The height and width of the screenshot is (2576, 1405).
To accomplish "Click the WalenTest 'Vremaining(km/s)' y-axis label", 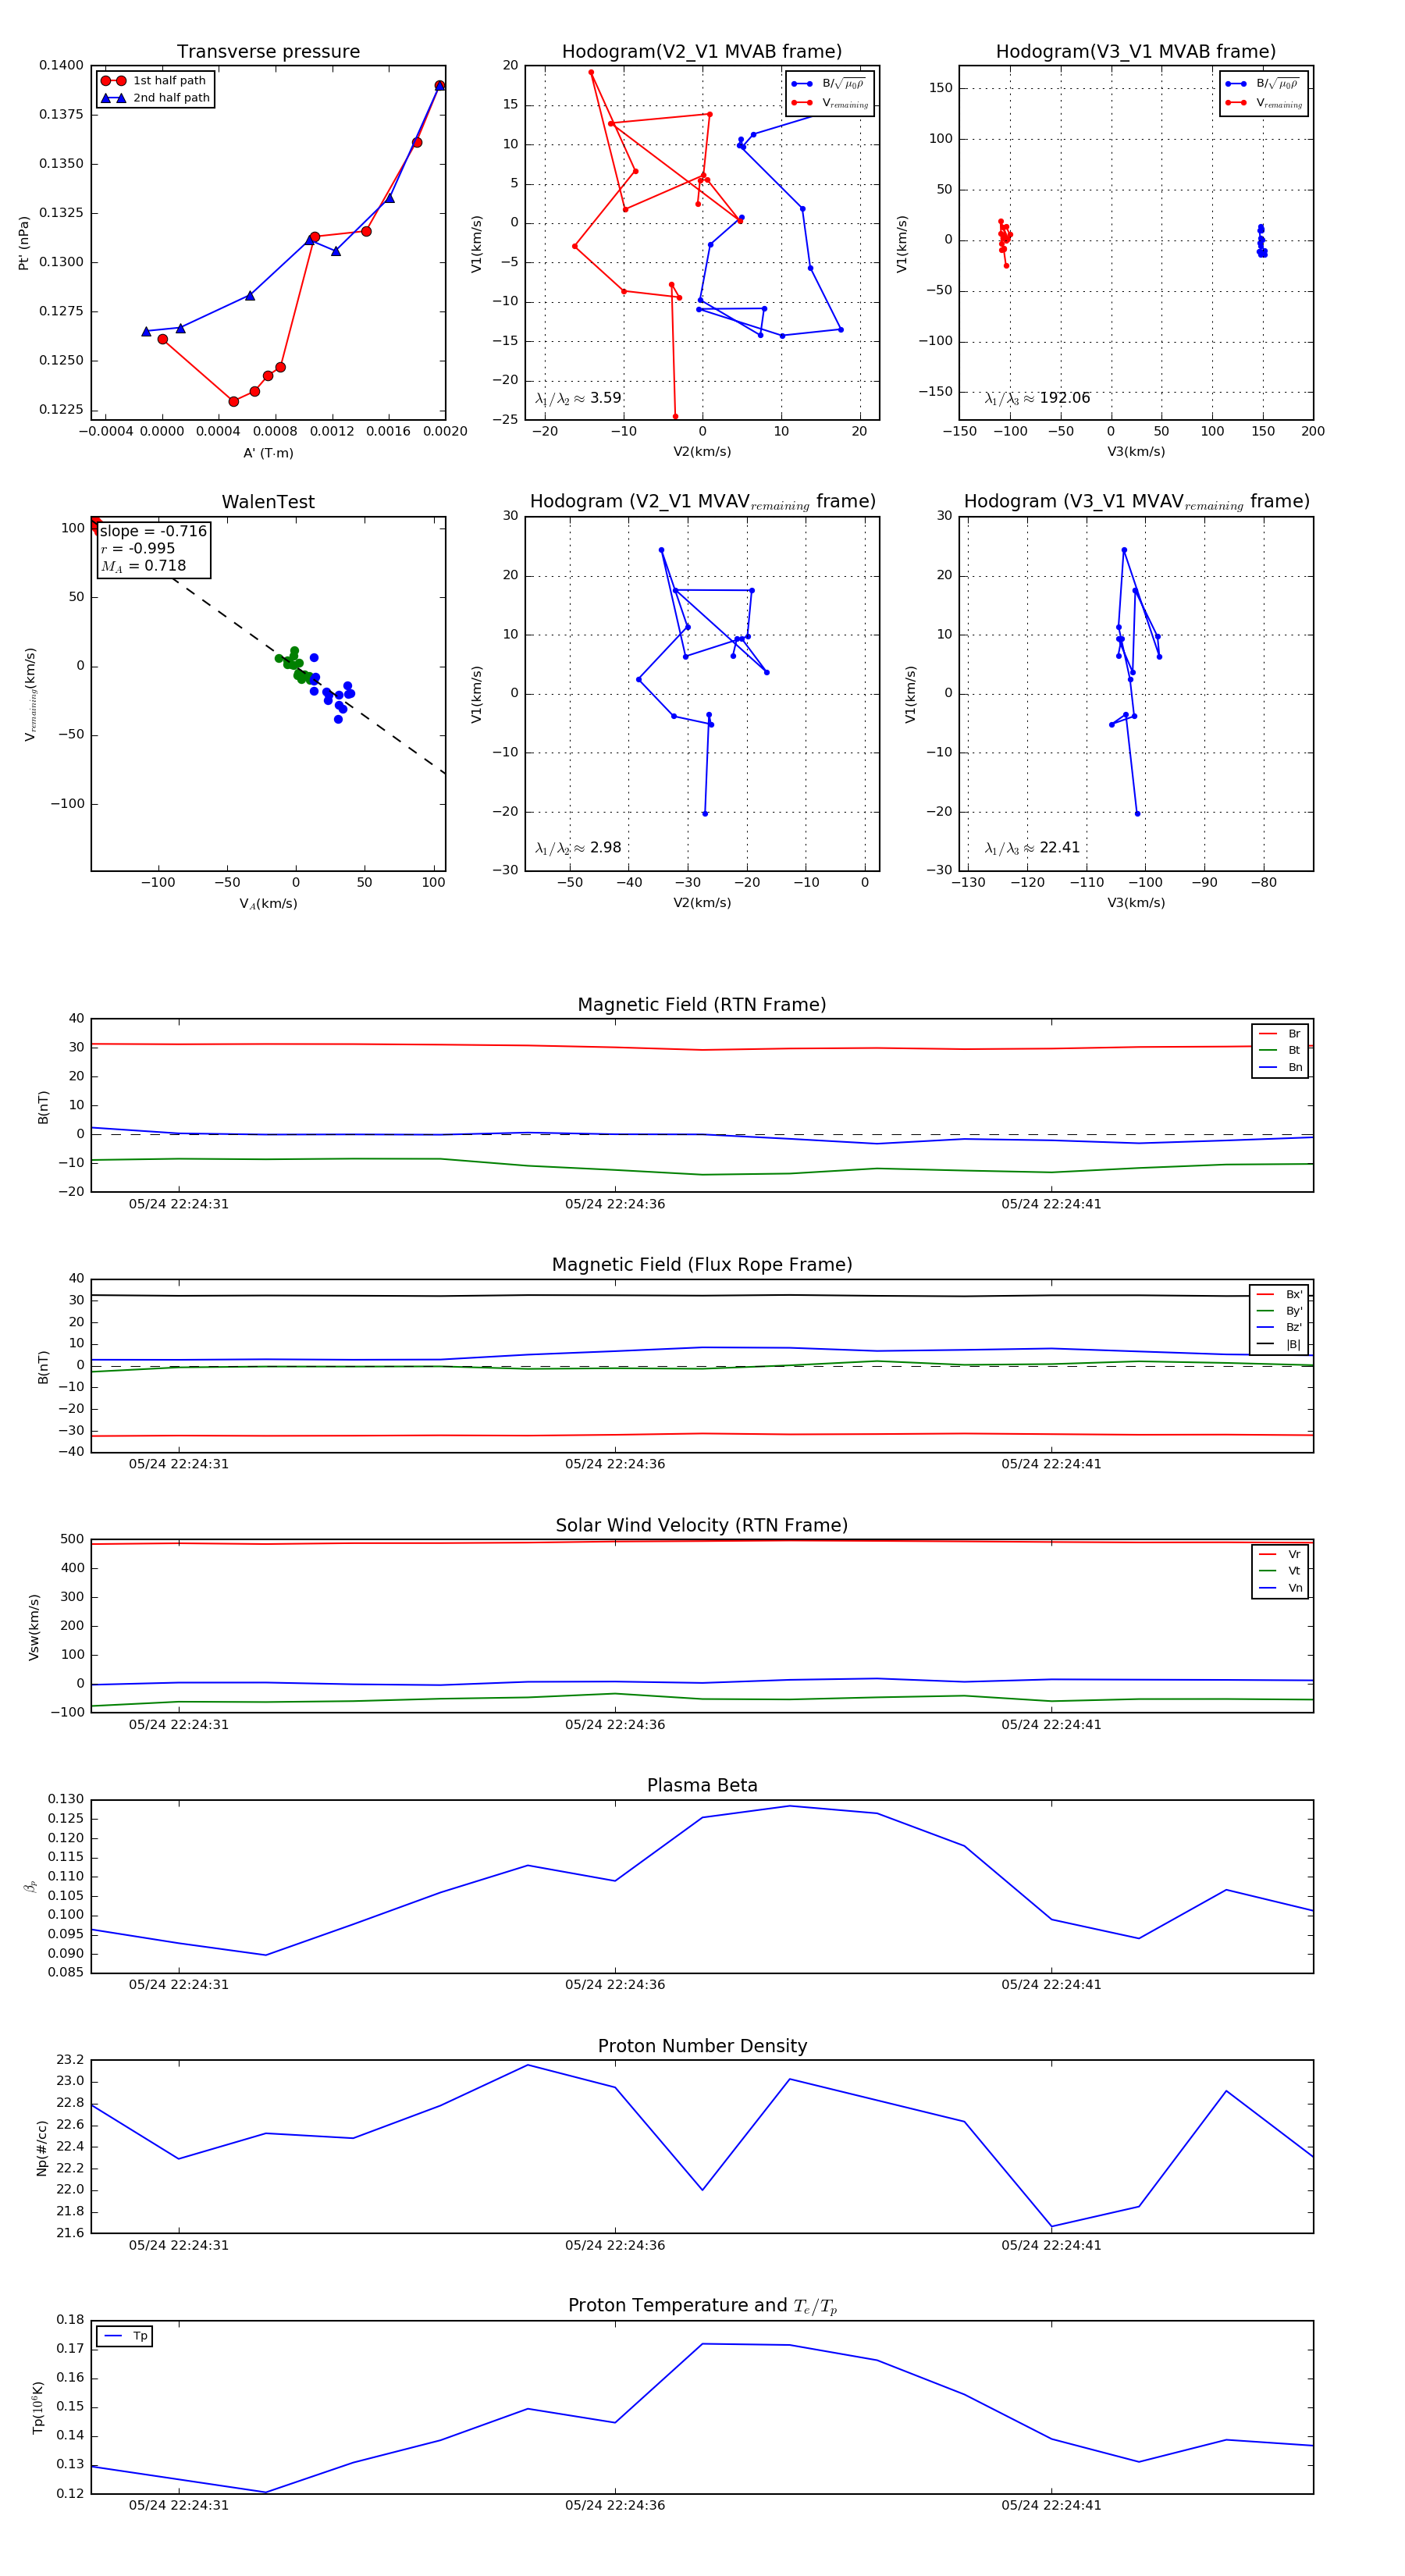I will pyautogui.click(x=30, y=694).
